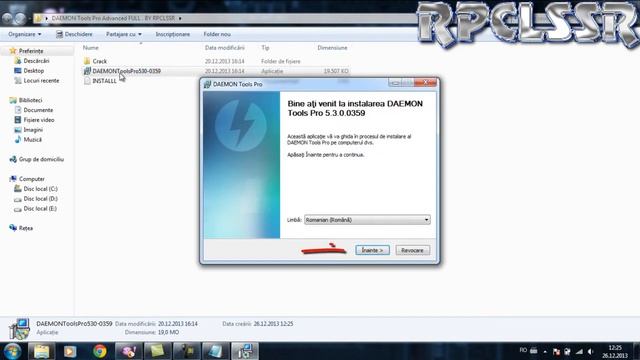Select Grup de domiciliu
The height and width of the screenshot is (360, 640).
click(41, 159)
